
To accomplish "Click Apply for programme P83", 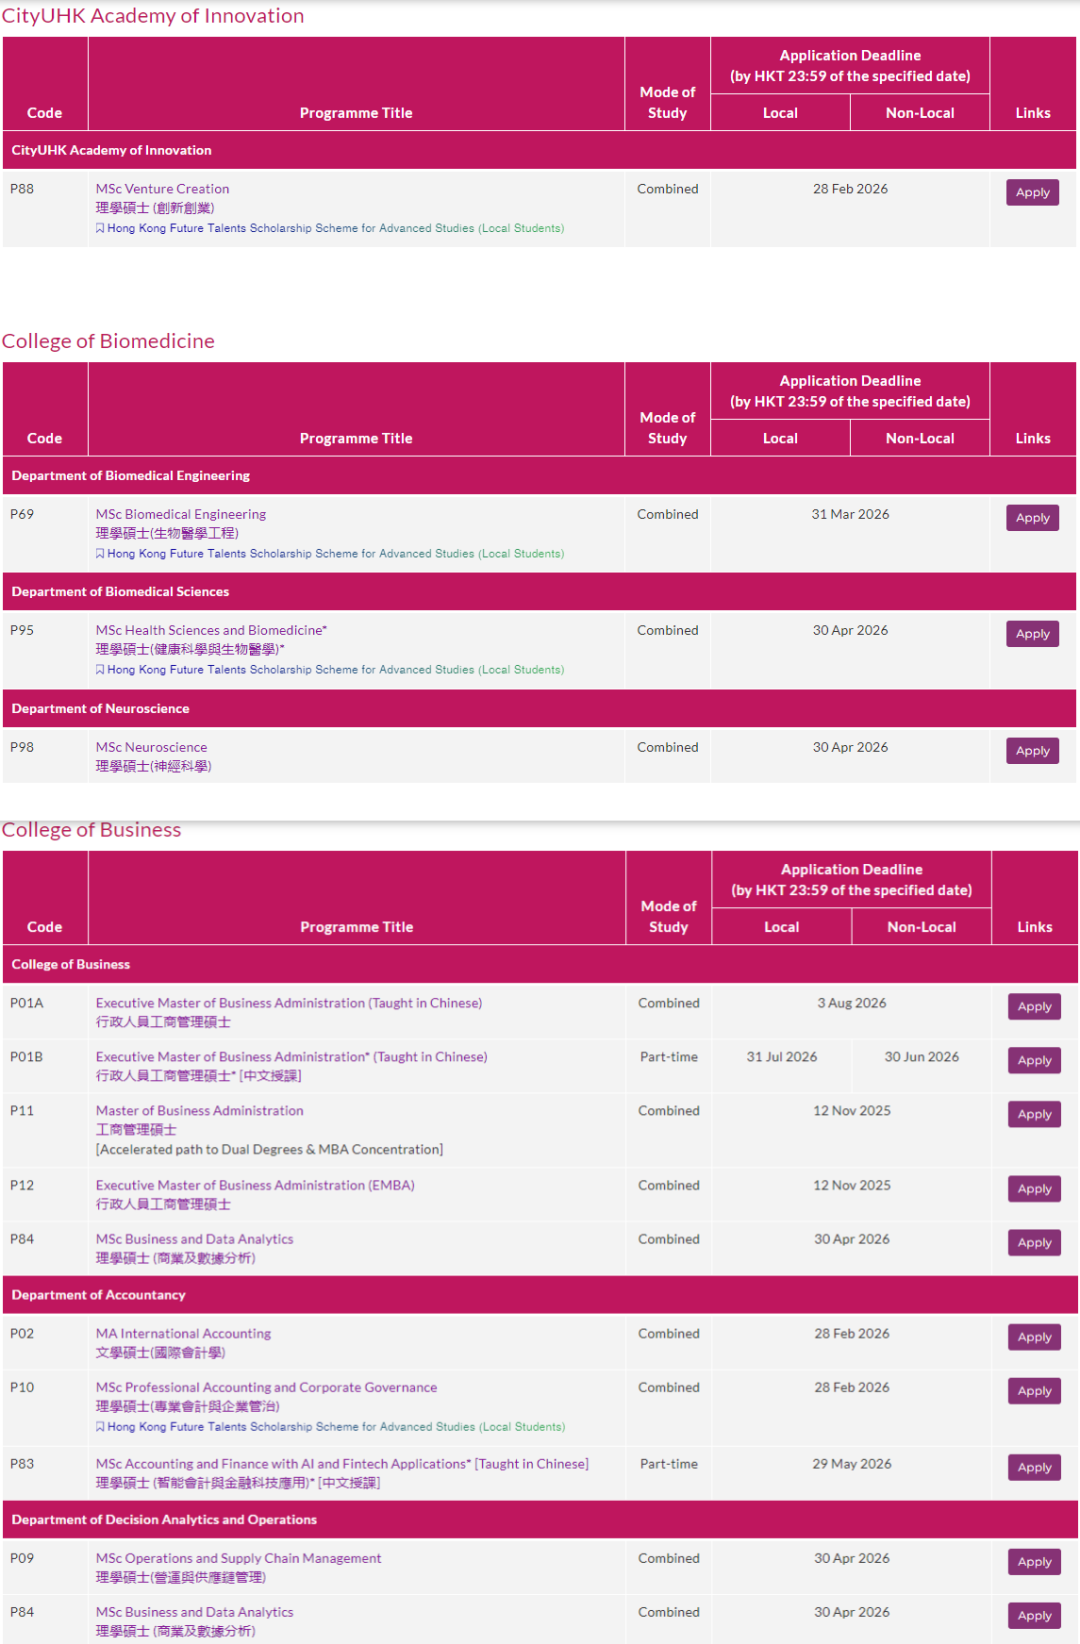I will tap(1034, 1468).
